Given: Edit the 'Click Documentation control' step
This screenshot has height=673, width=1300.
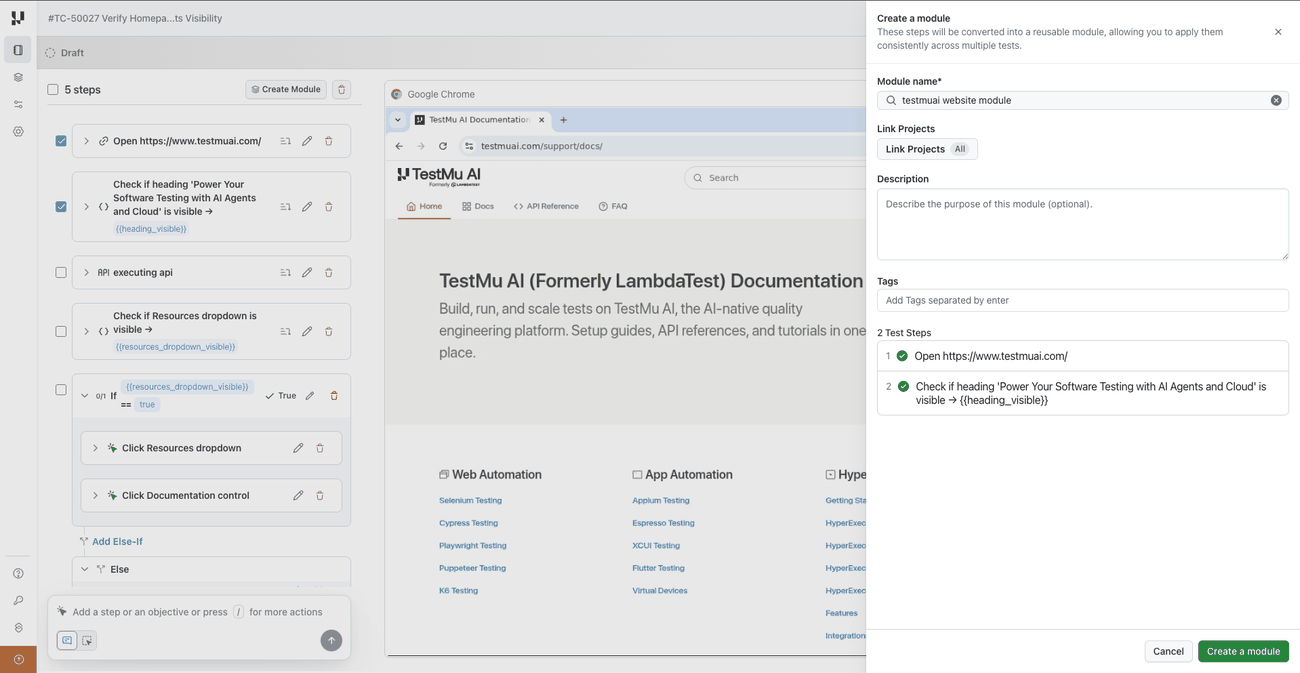Looking at the screenshot, I should pyautogui.click(x=298, y=495).
